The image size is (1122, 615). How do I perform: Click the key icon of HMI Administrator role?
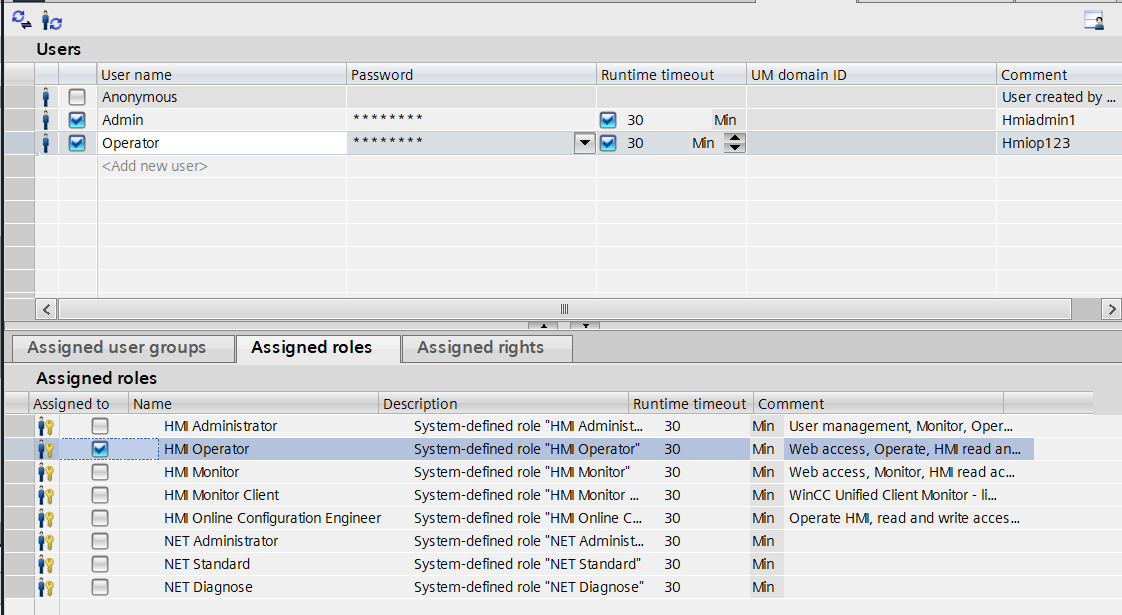tap(46, 427)
